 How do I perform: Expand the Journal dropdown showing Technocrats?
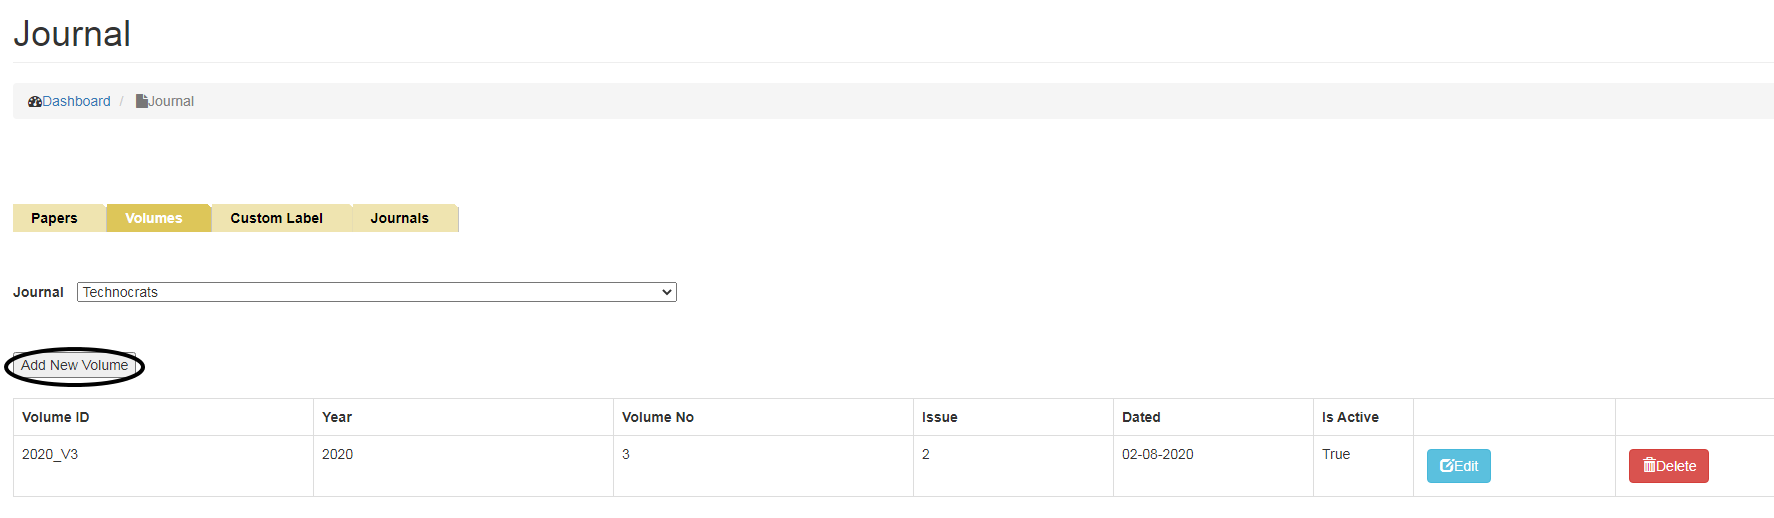coord(376,292)
